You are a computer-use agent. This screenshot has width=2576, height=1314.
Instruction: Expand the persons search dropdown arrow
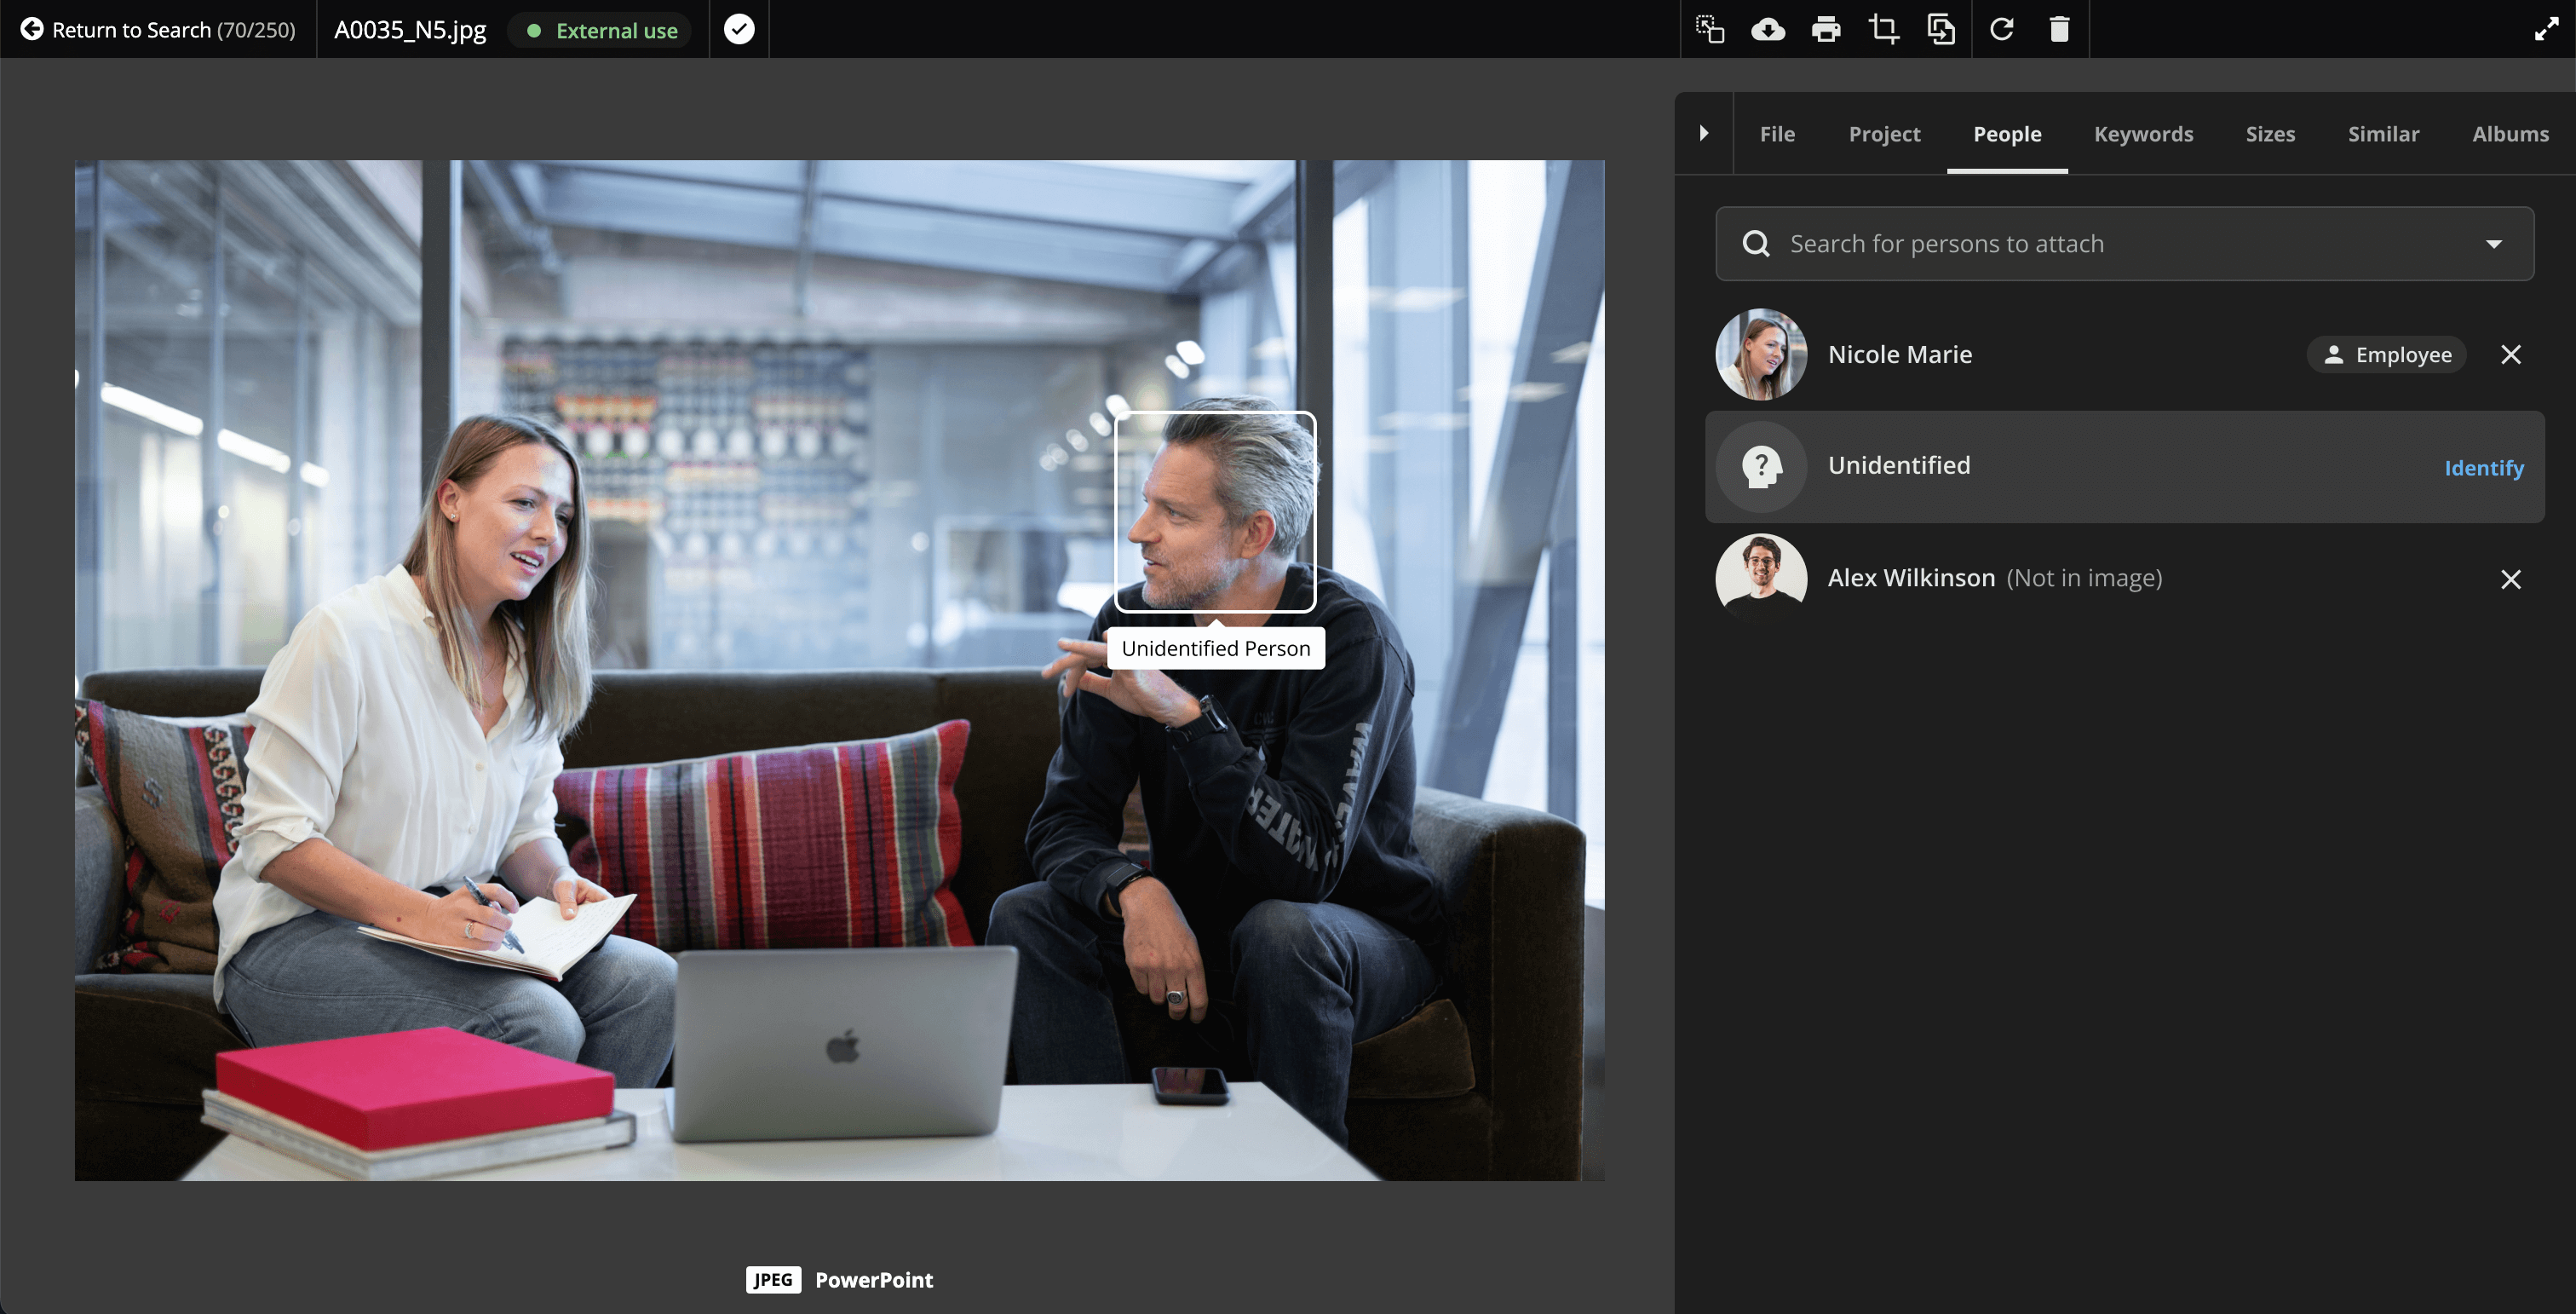click(x=2494, y=244)
